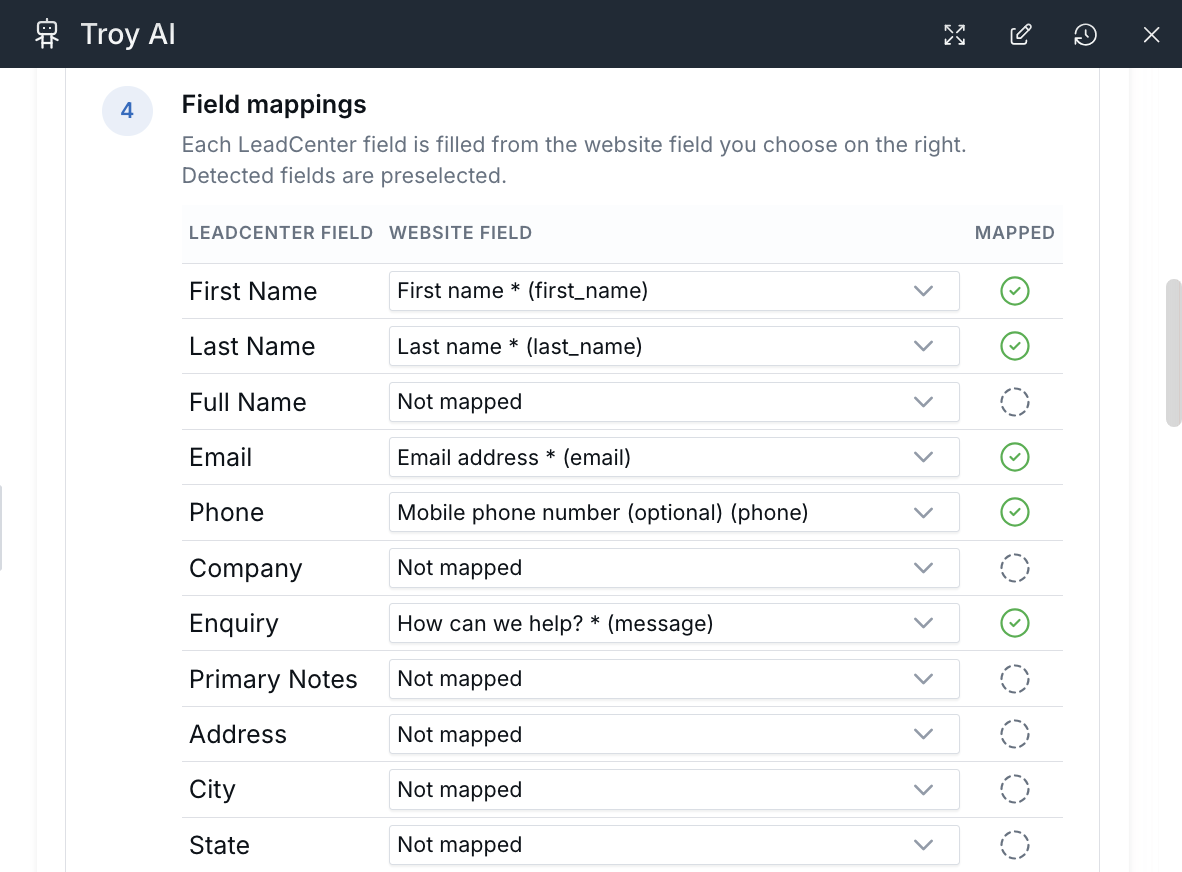Open the State website field dropdown
The image size is (1182, 872).
pos(674,845)
